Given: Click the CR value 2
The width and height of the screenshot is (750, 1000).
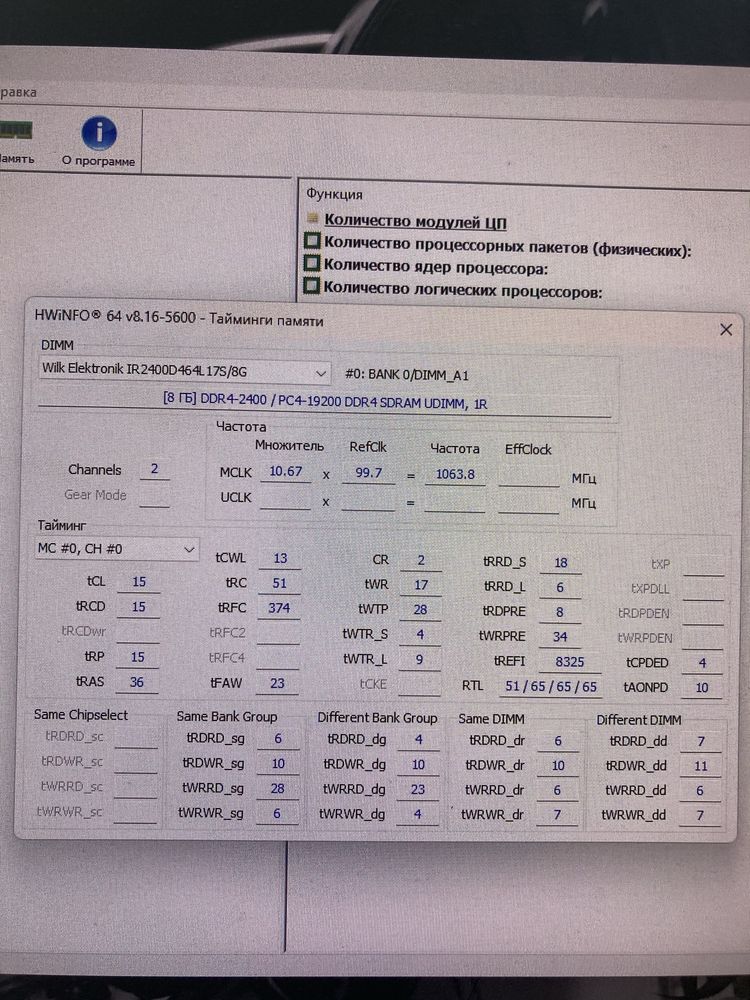Looking at the screenshot, I should coord(421,561).
